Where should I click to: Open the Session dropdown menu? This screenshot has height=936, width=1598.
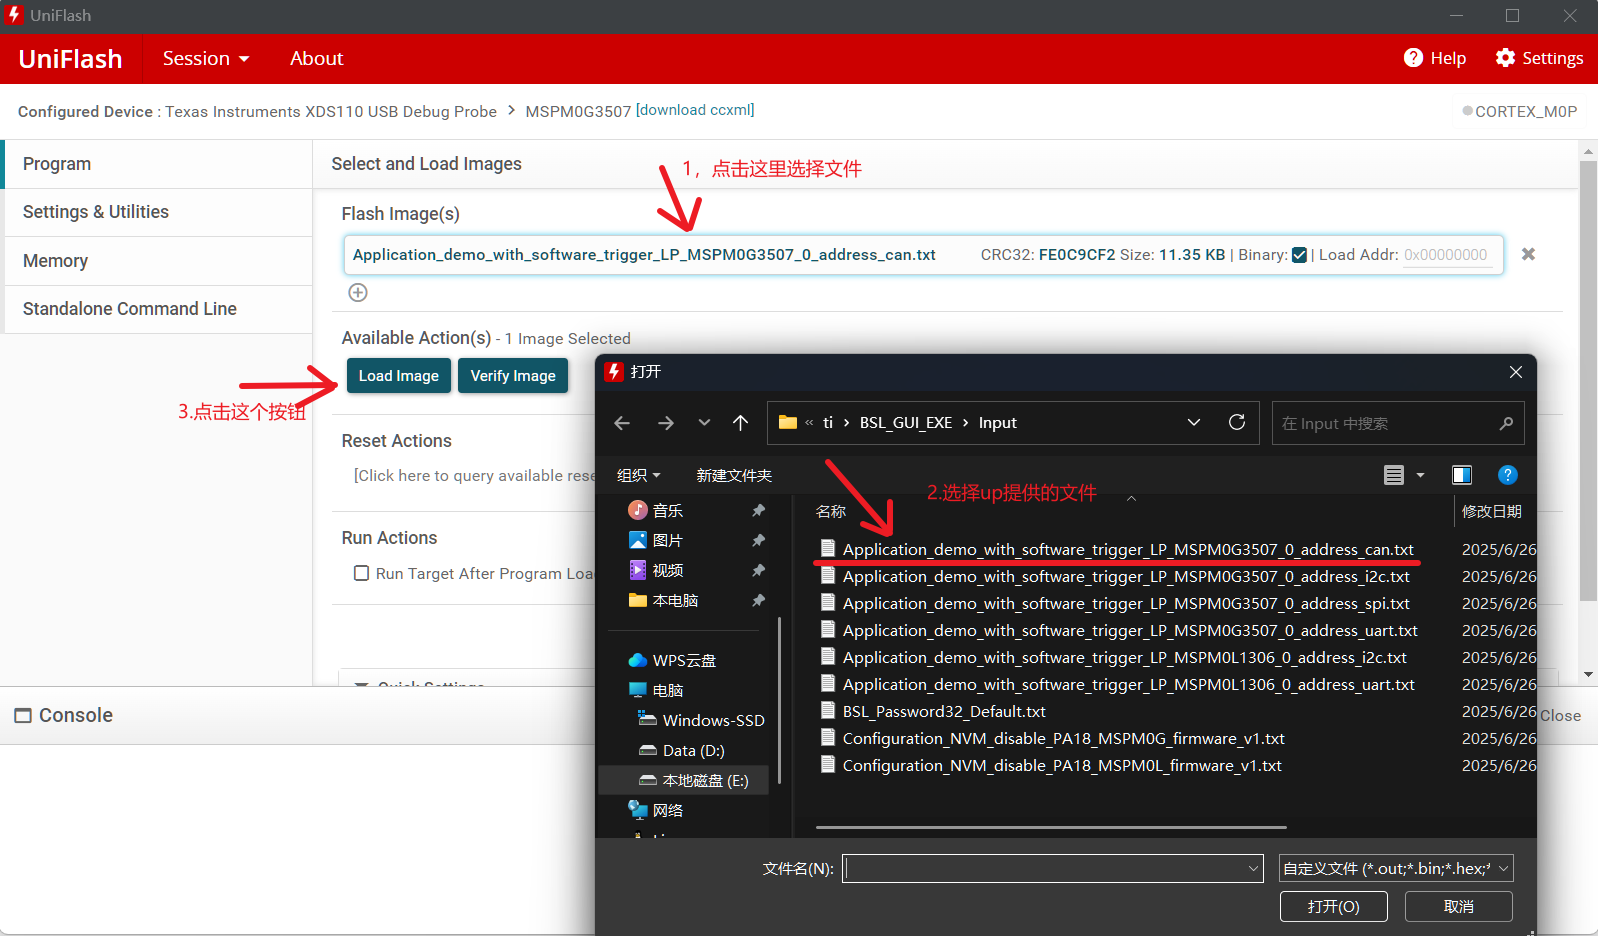pos(206,58)
